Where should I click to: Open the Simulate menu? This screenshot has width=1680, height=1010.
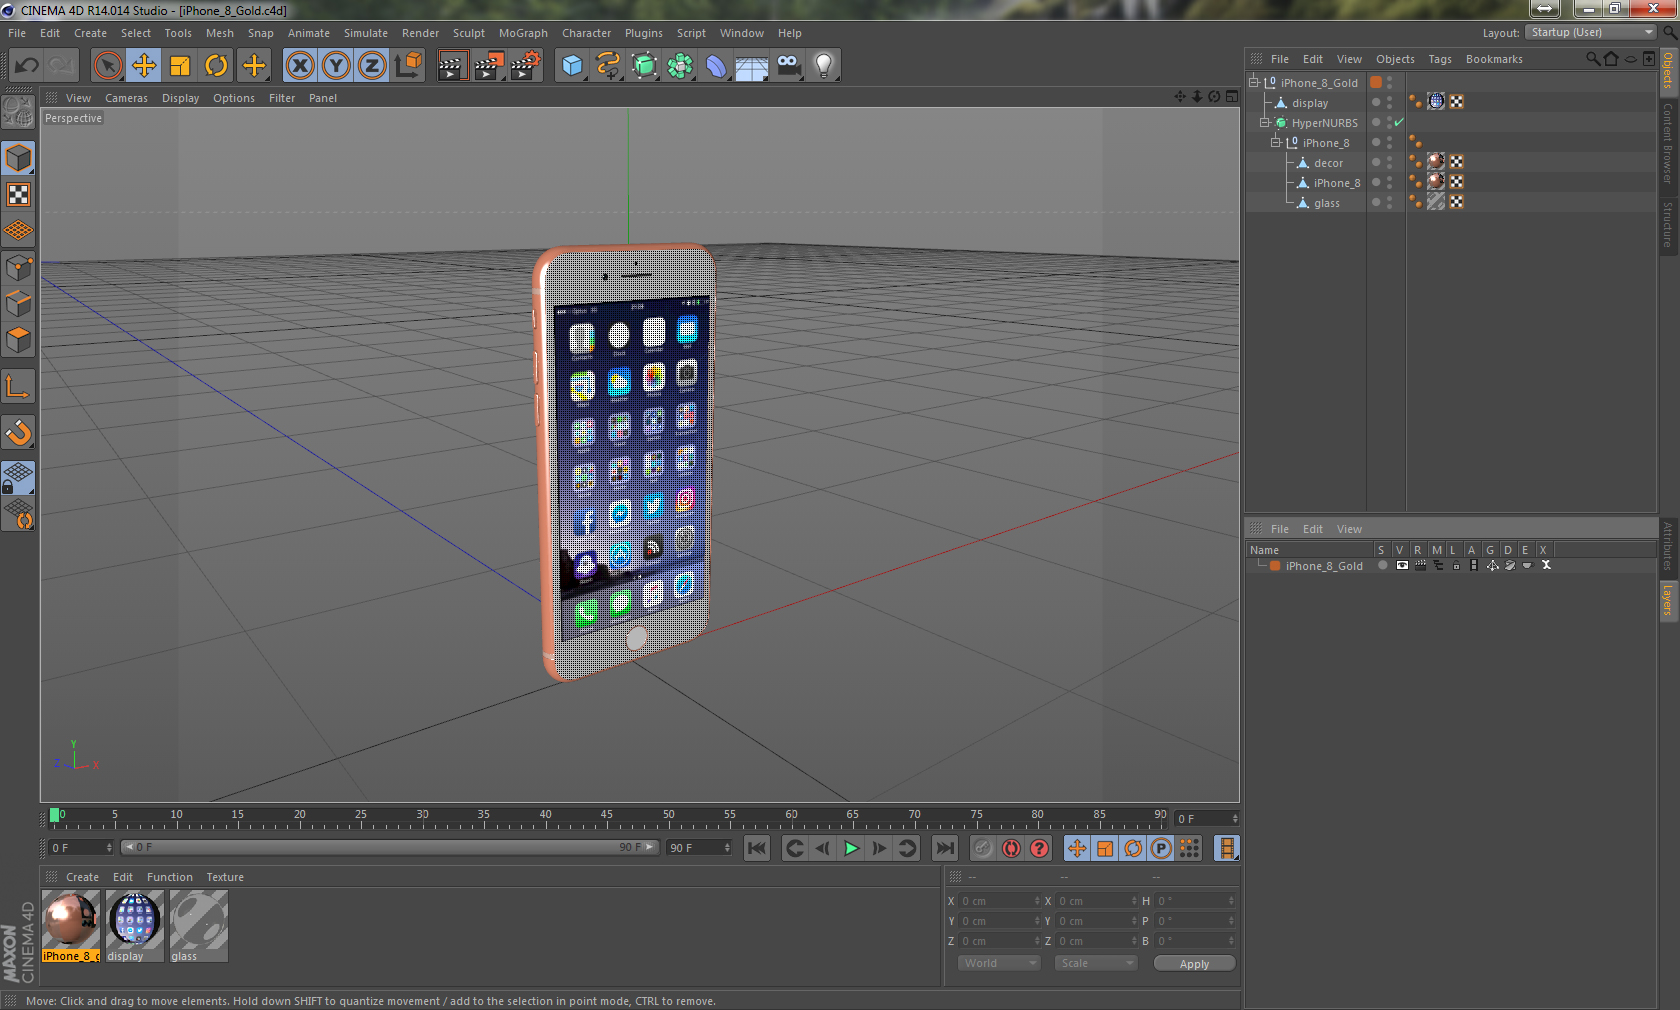coord(365,33)
